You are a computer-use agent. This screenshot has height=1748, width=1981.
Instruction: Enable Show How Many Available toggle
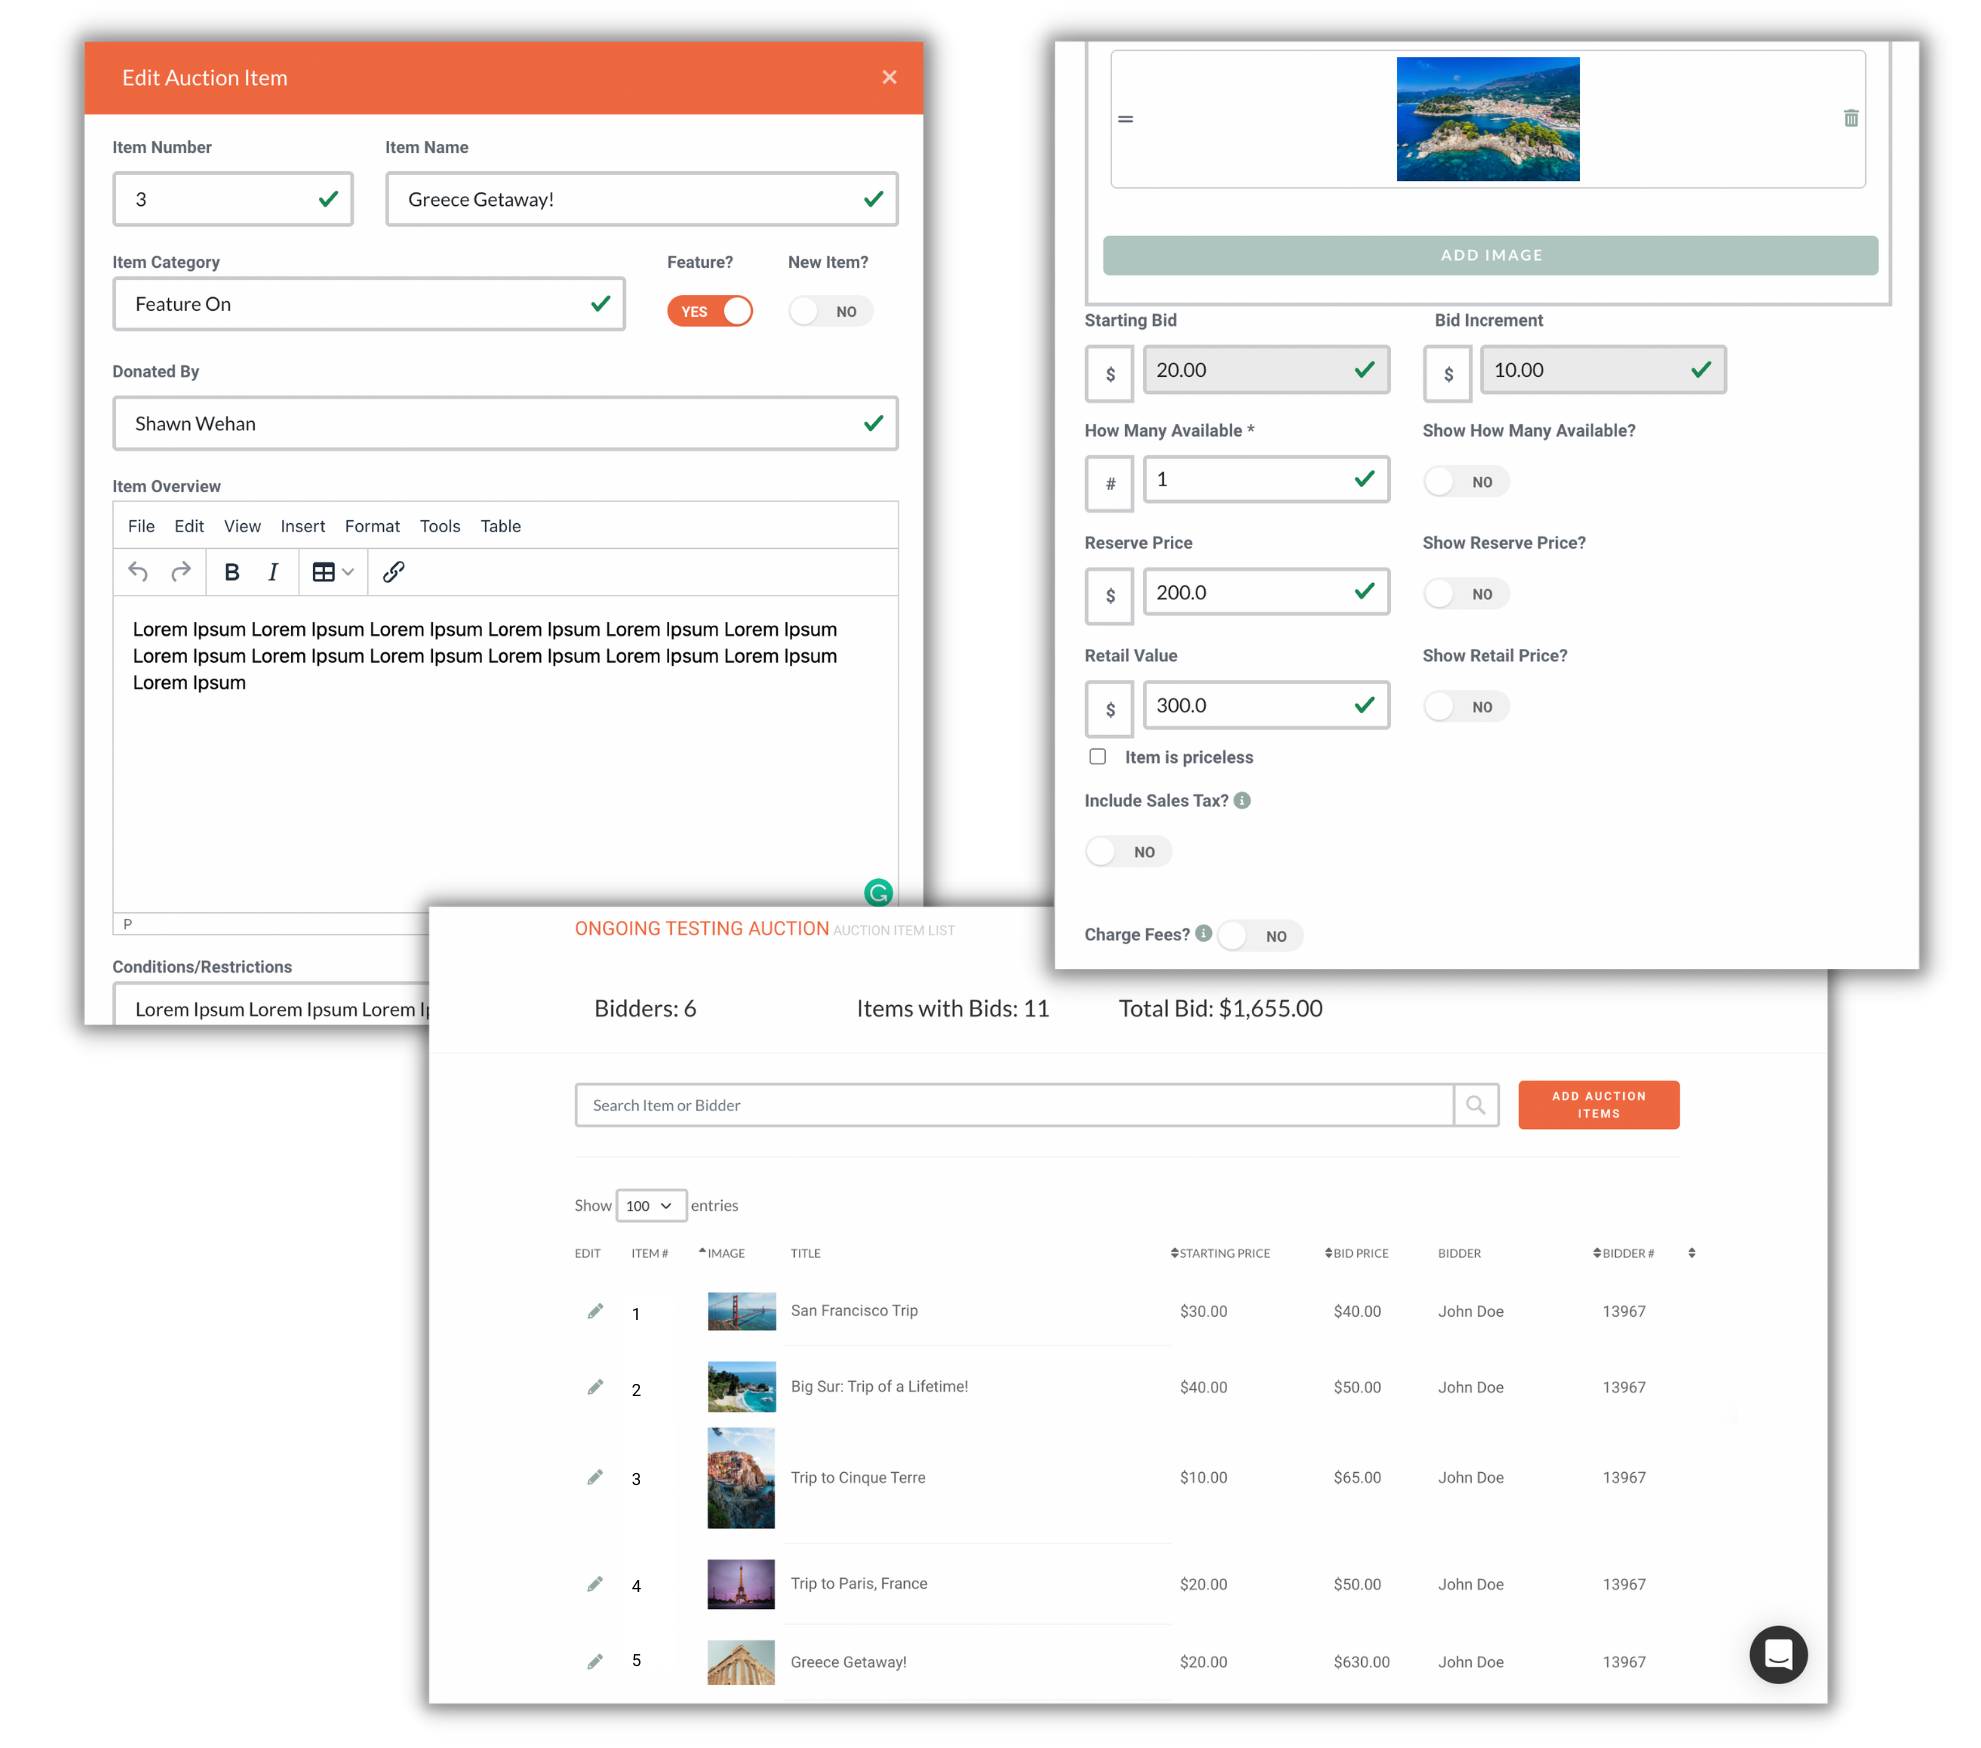(x=1466, y=481)
